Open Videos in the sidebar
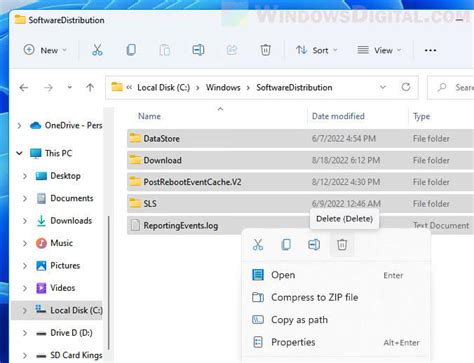Viewport: 474px width, 363px height. click(x=55, y=288)
